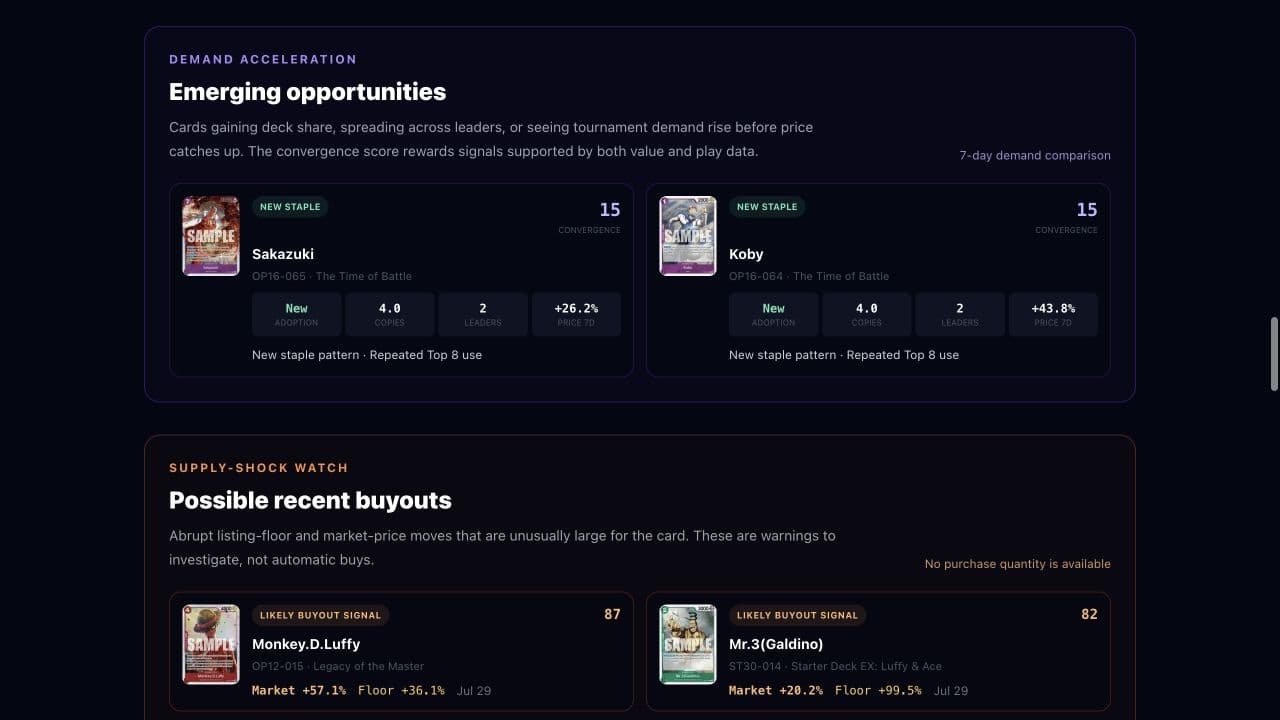1280x720 pixels.
Task: Click Koby's 4.0 Copies tile
Action: (867, 314)
